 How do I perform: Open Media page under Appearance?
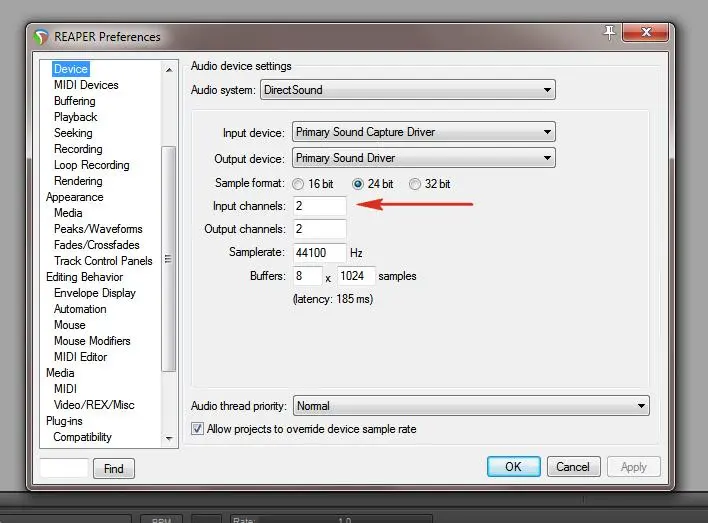coord(68,213)
